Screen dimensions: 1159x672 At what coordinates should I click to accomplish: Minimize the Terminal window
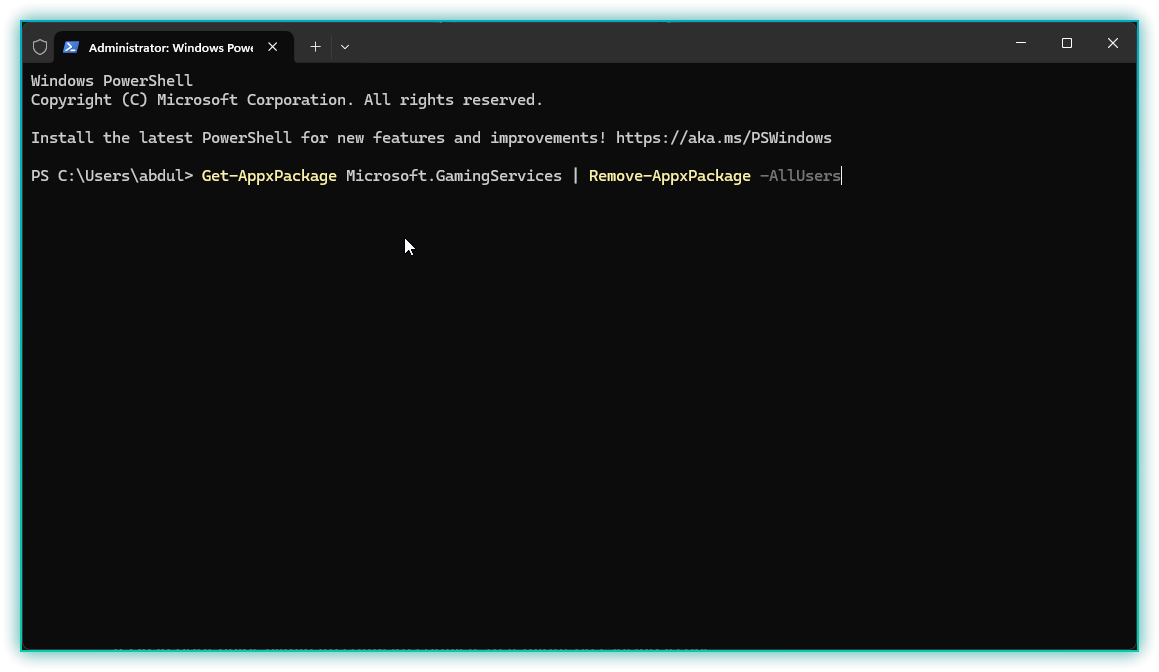pyautogui.click(x=1021, y=43)
